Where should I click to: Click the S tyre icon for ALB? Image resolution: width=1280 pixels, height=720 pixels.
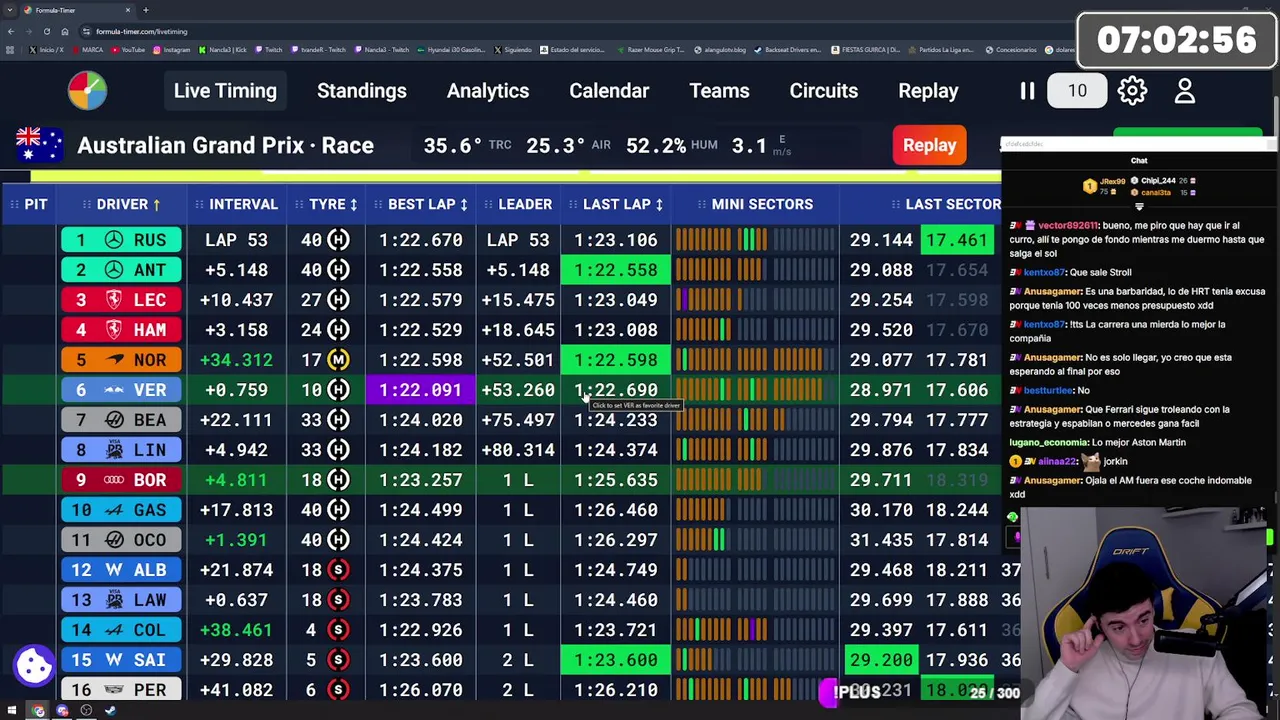tap(339, 570)
